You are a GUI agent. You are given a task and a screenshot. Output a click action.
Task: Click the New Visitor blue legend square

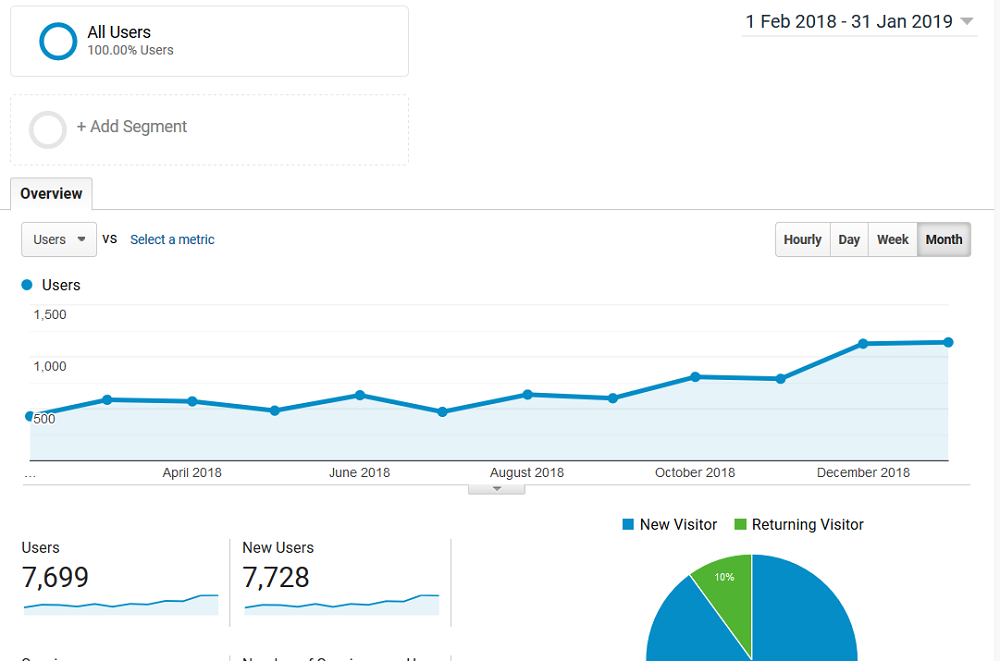(x=628, y=524)
